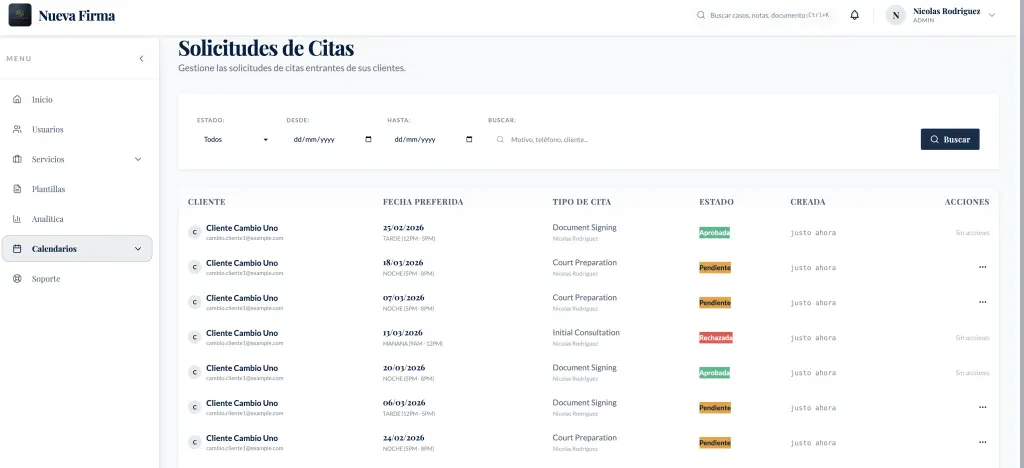The width and height of the screenshot is (1024, 468).
Task: Focus the Hasta date input
Action: click(x=431, y=139)
